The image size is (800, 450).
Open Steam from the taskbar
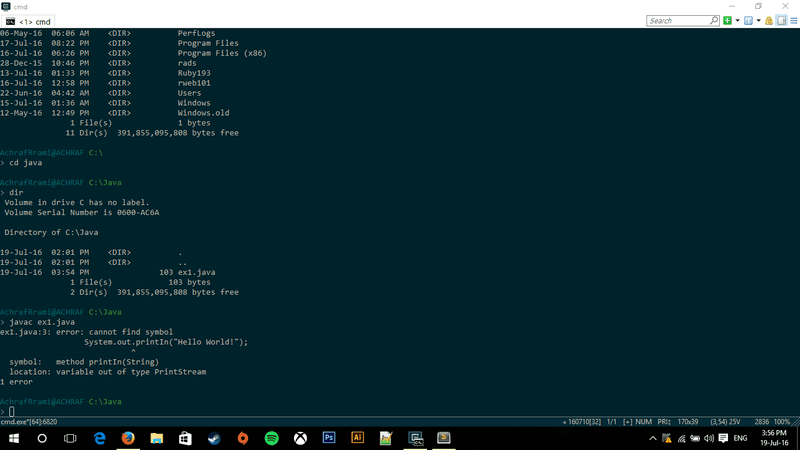tap(214, 438)
